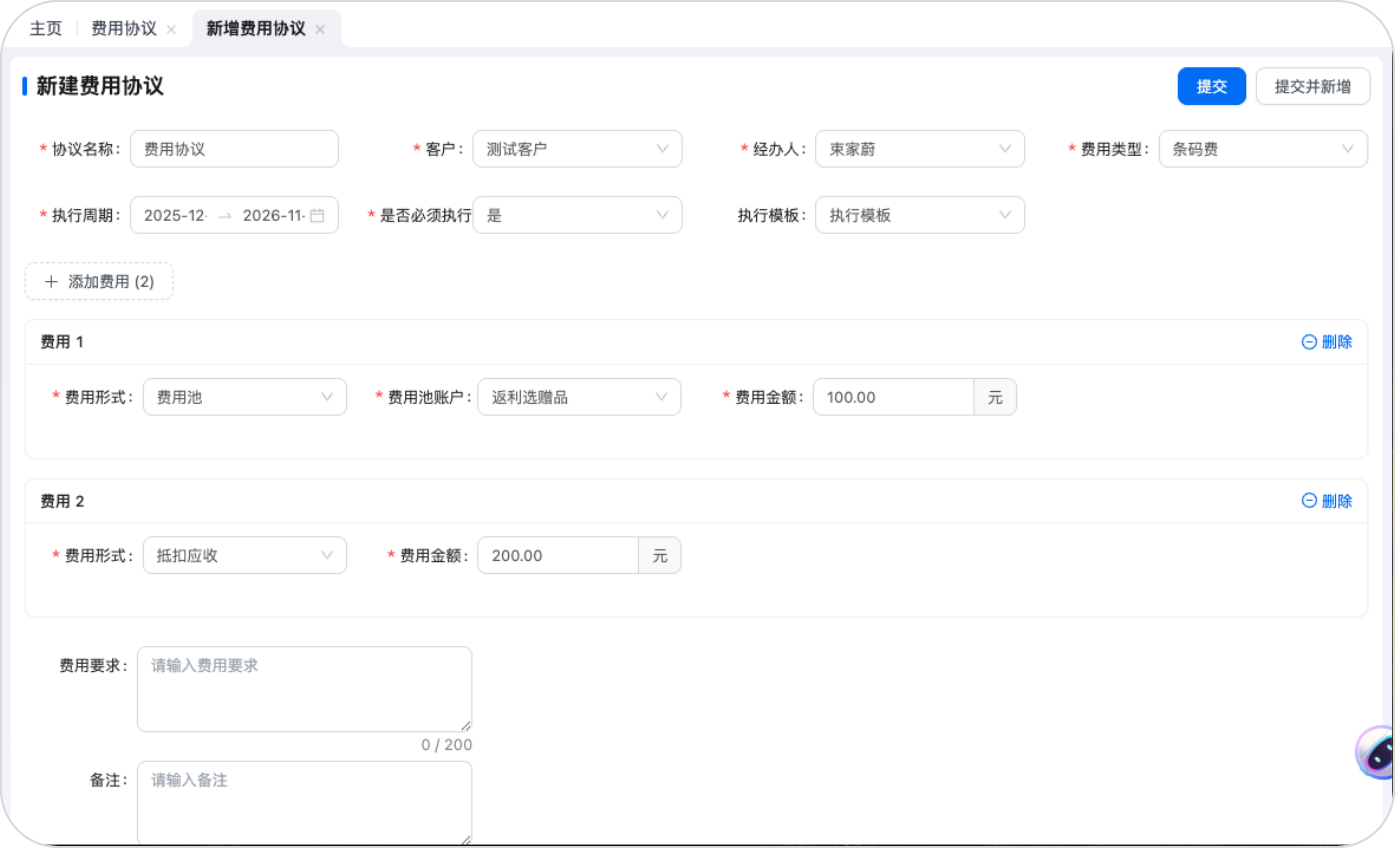Screen dimensions: 1395x848
Task: Click the 删除 link for 费用 1
Action: 1327,342
